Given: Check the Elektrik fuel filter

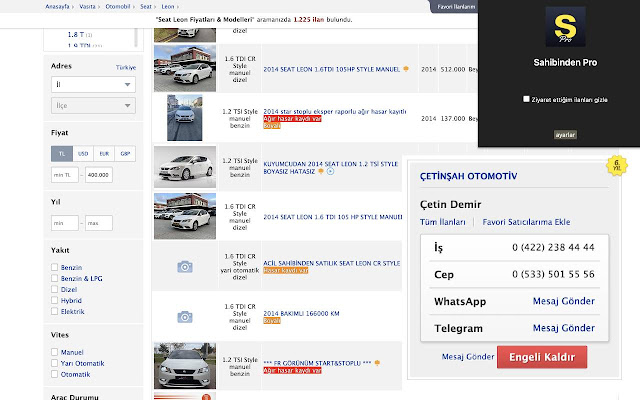Looking at the screenshot, I should [x=54, y=311].
